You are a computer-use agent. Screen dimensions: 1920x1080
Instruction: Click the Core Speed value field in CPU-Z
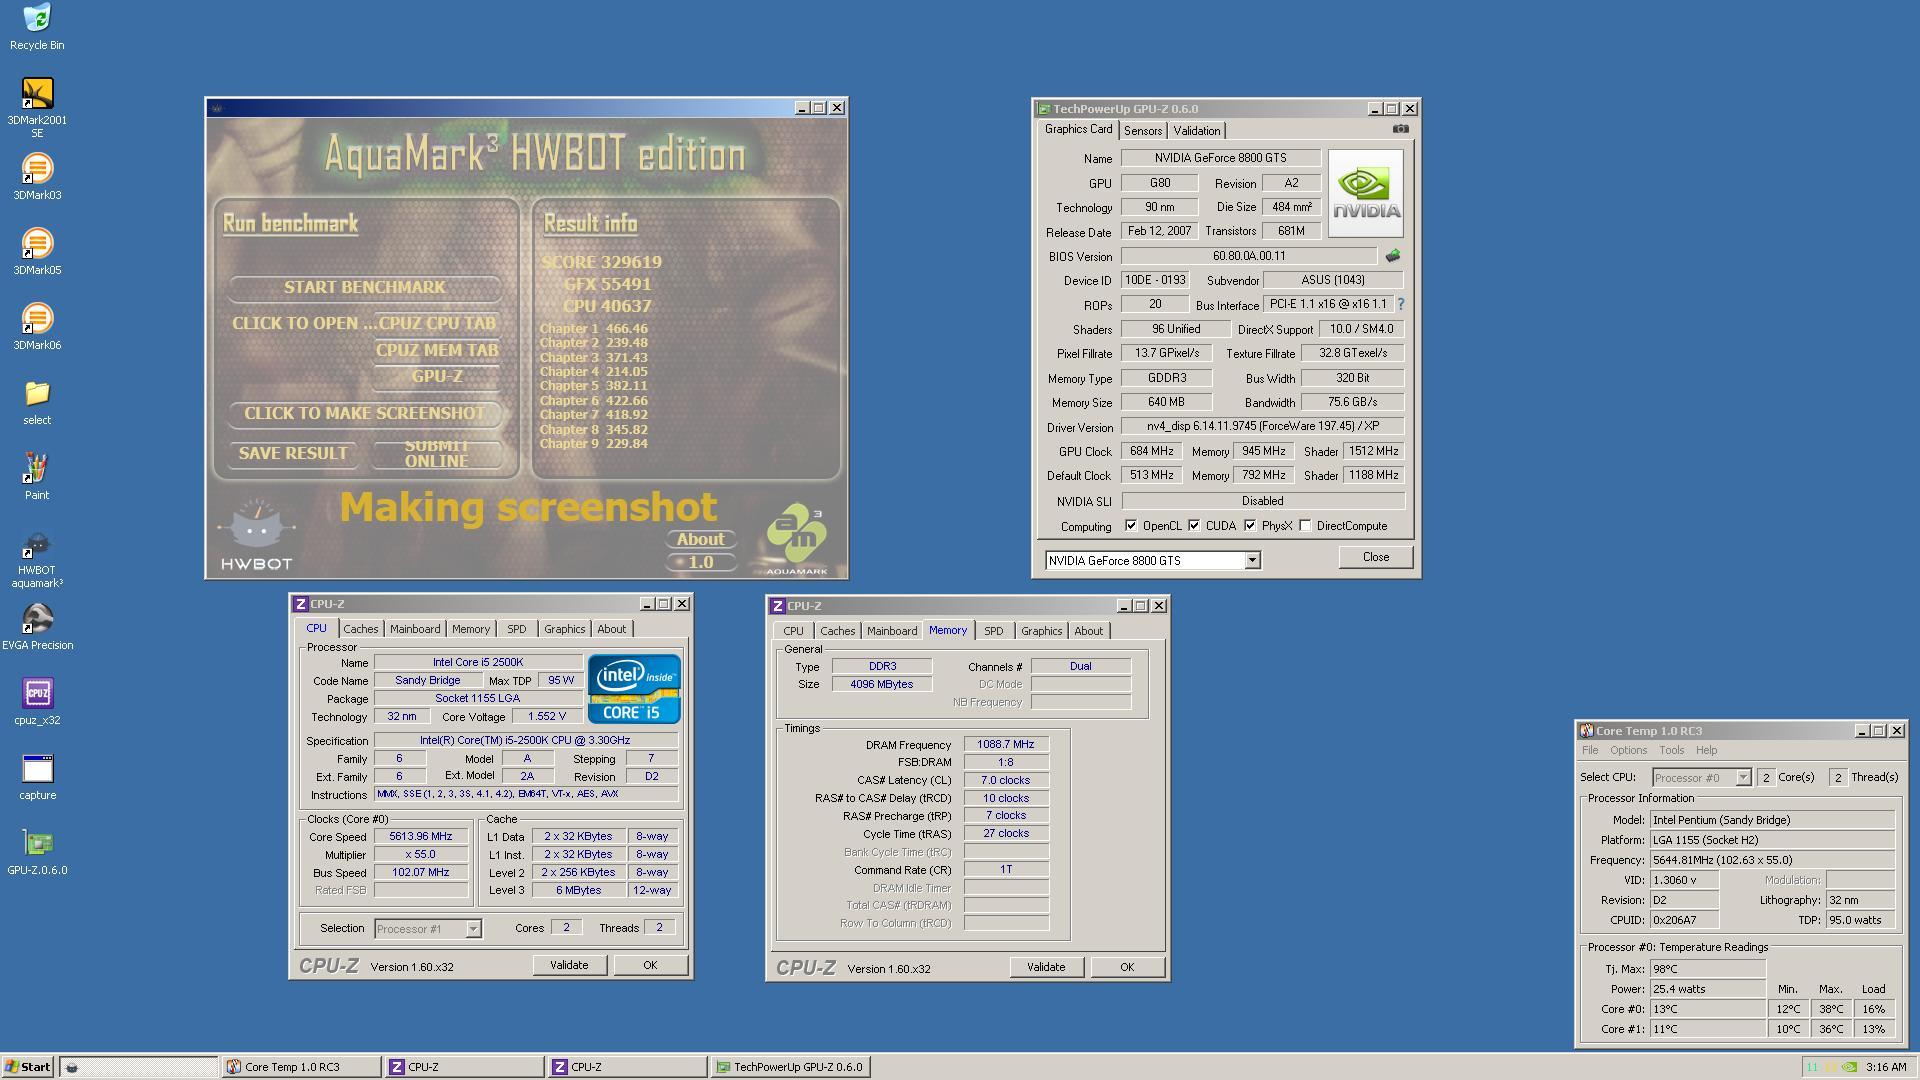click(421, 837)
